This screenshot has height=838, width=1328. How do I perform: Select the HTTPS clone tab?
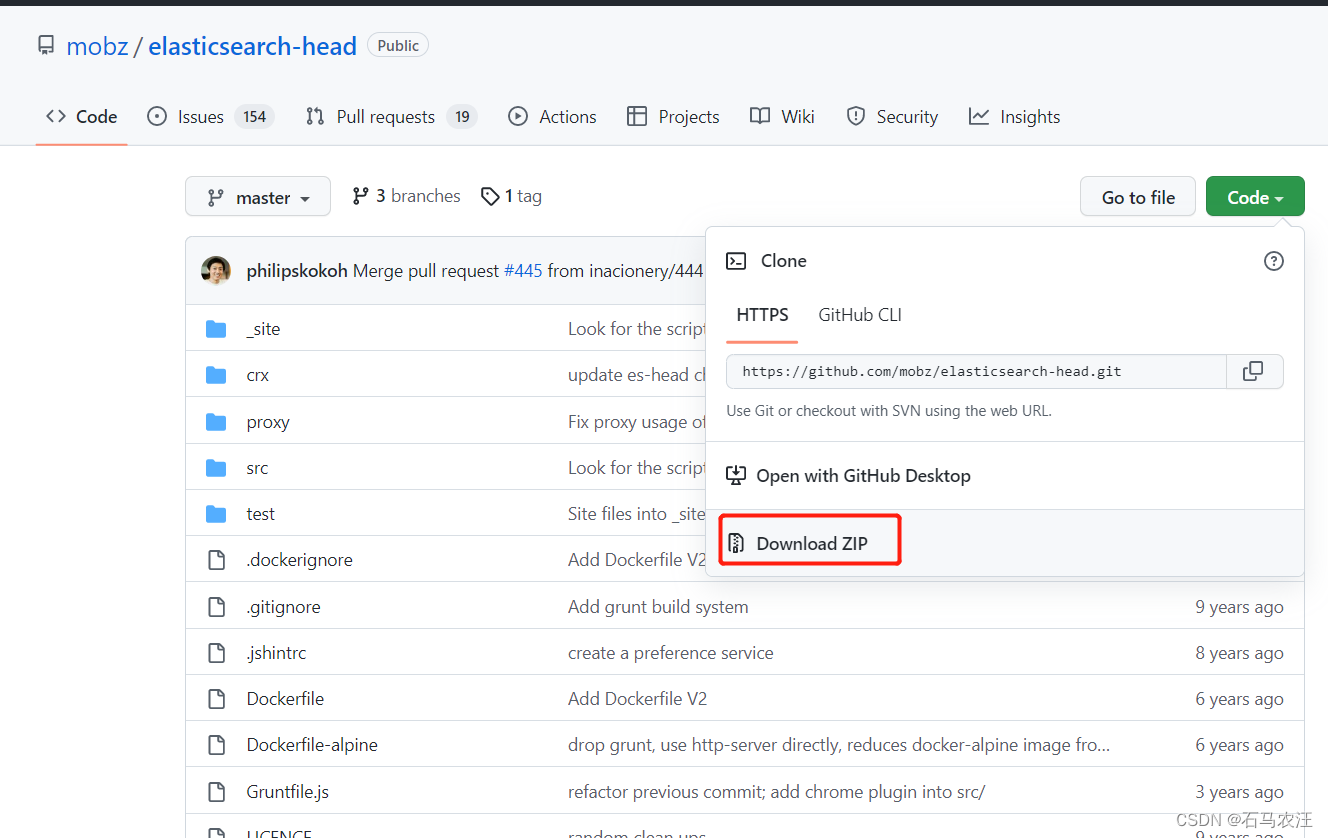762,315
